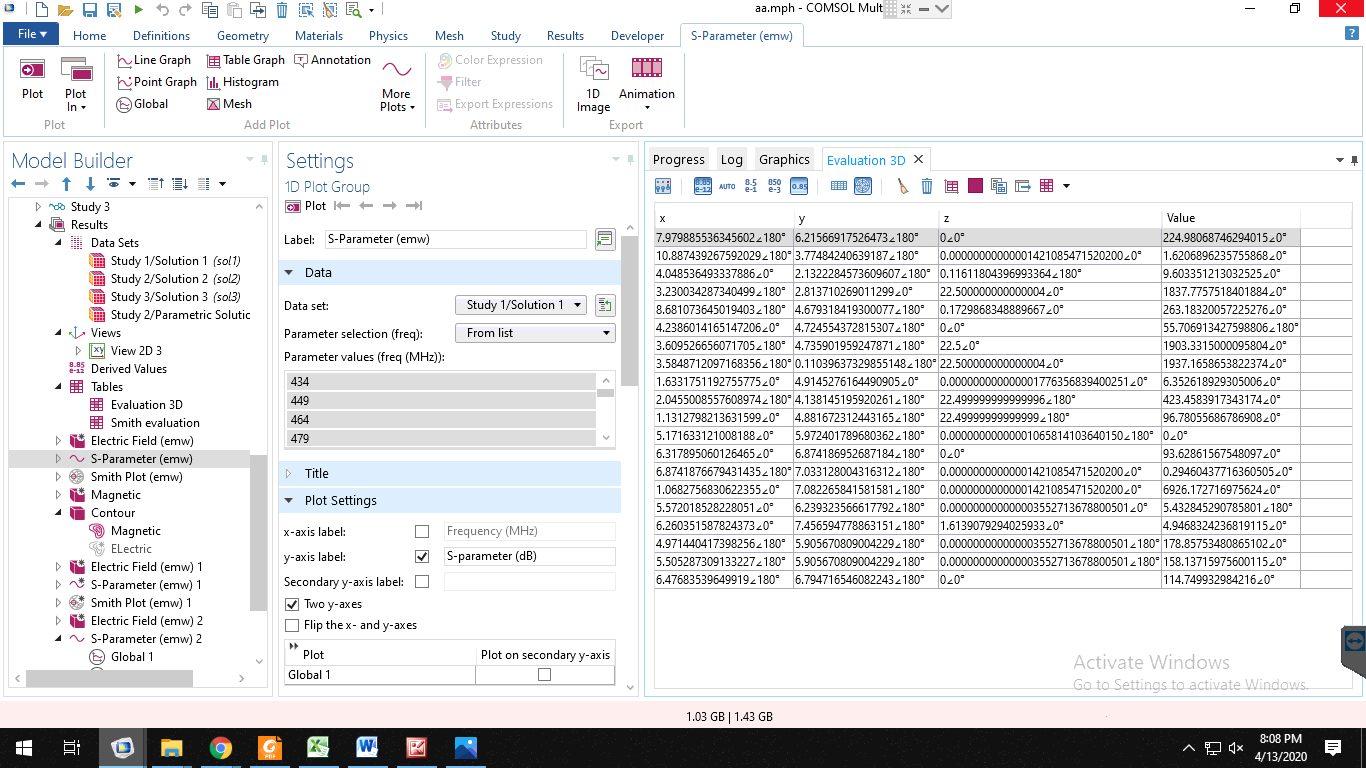
Task: Open the Data set dropdown
Action: click(520, 305)
